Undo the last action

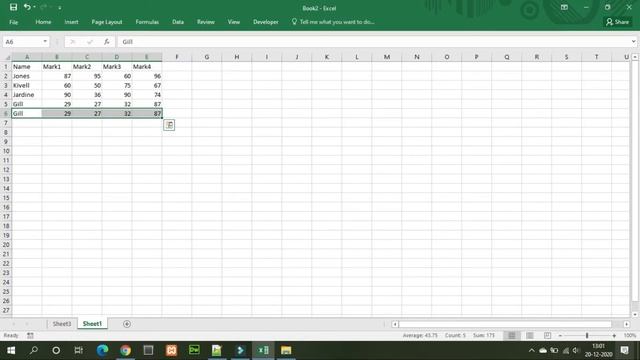click(x=27, y=7)
